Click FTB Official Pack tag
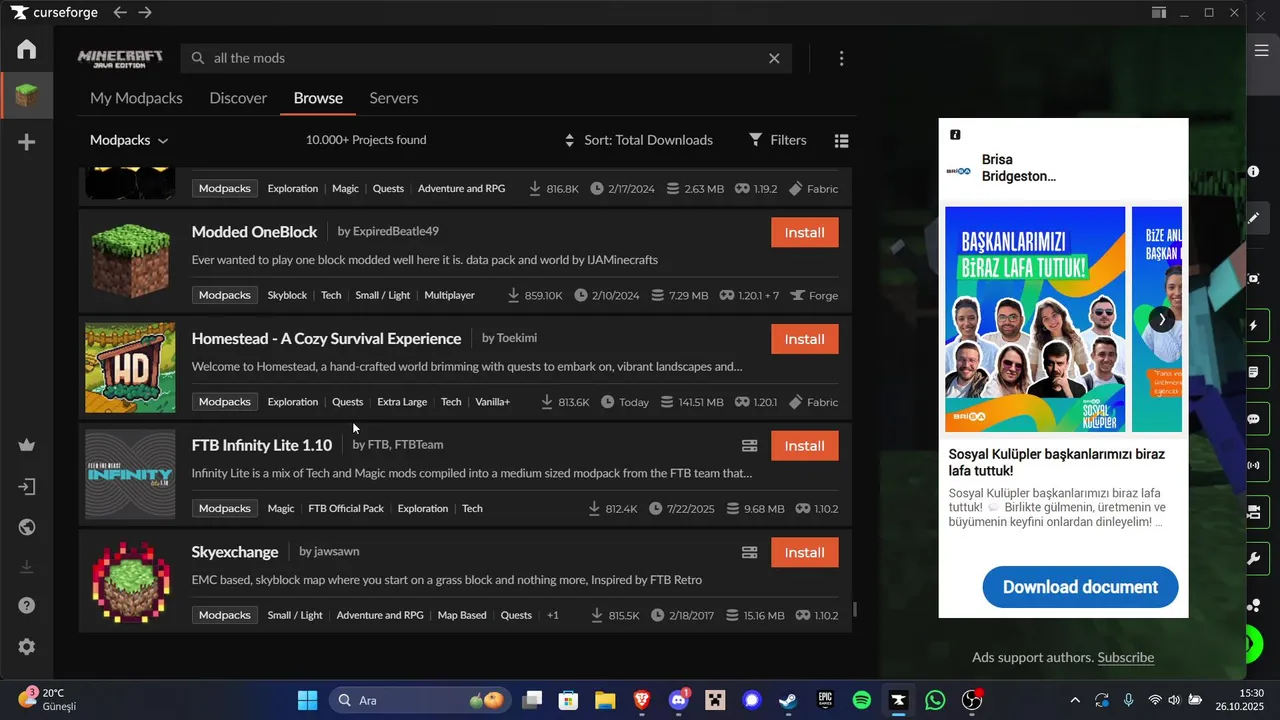The width and height of the screenshot is (1280, 720). (x=346, y=509)
